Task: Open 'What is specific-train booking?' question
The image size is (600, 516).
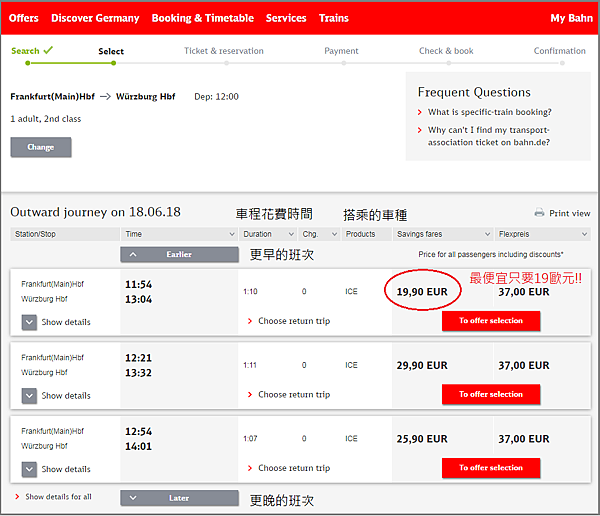Action: point(489,112)
